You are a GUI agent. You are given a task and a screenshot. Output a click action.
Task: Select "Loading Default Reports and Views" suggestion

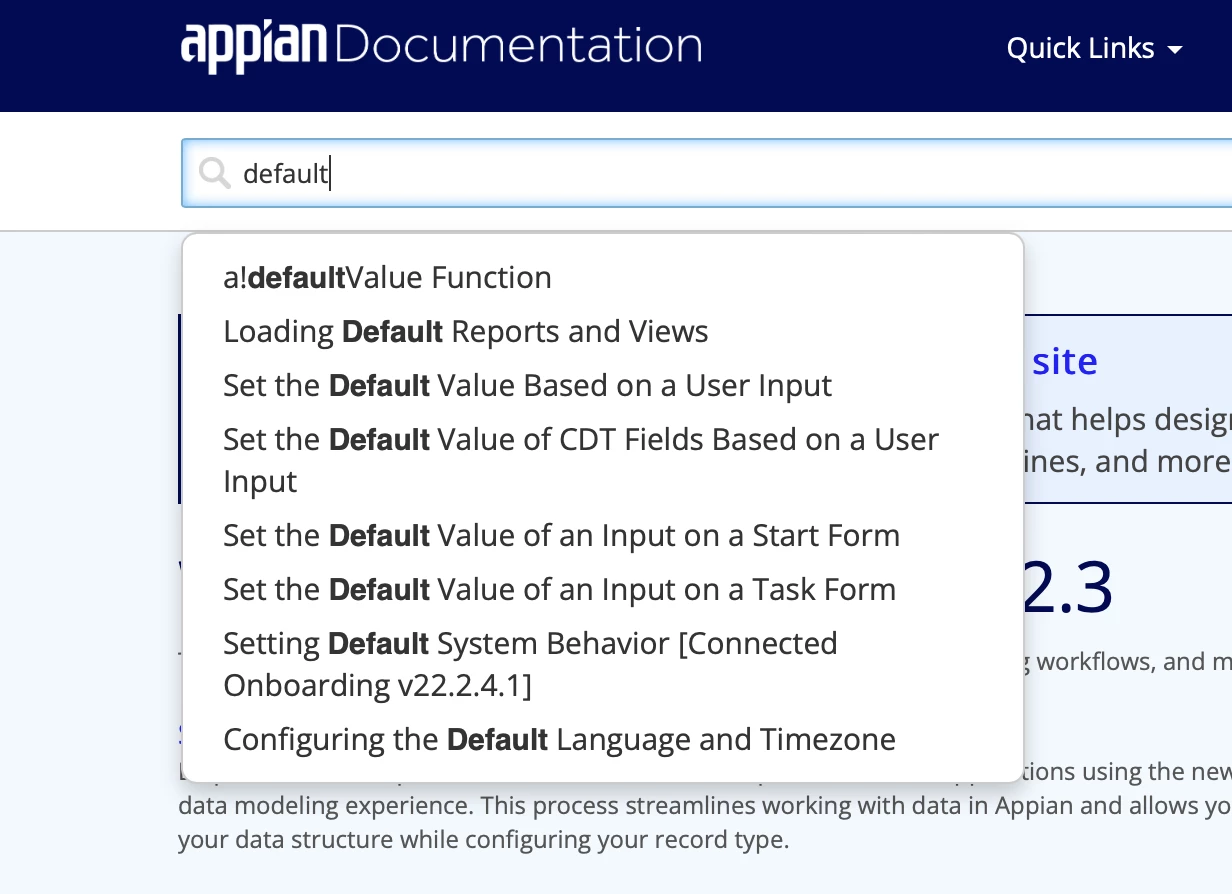coord(603,331)
